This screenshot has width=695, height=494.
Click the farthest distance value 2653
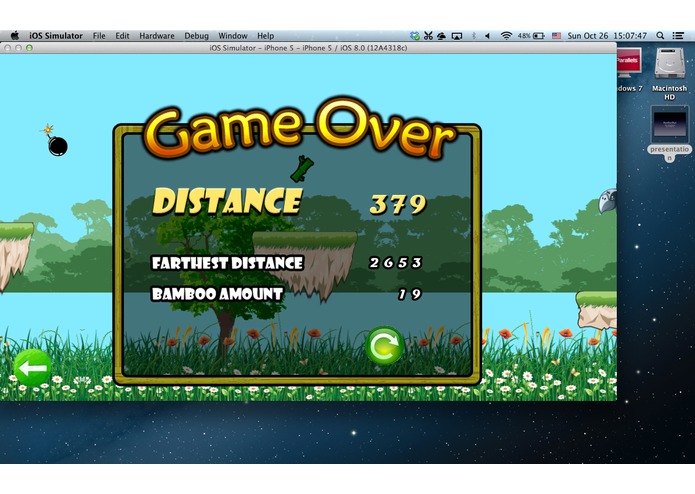click(x=395, y=263)
